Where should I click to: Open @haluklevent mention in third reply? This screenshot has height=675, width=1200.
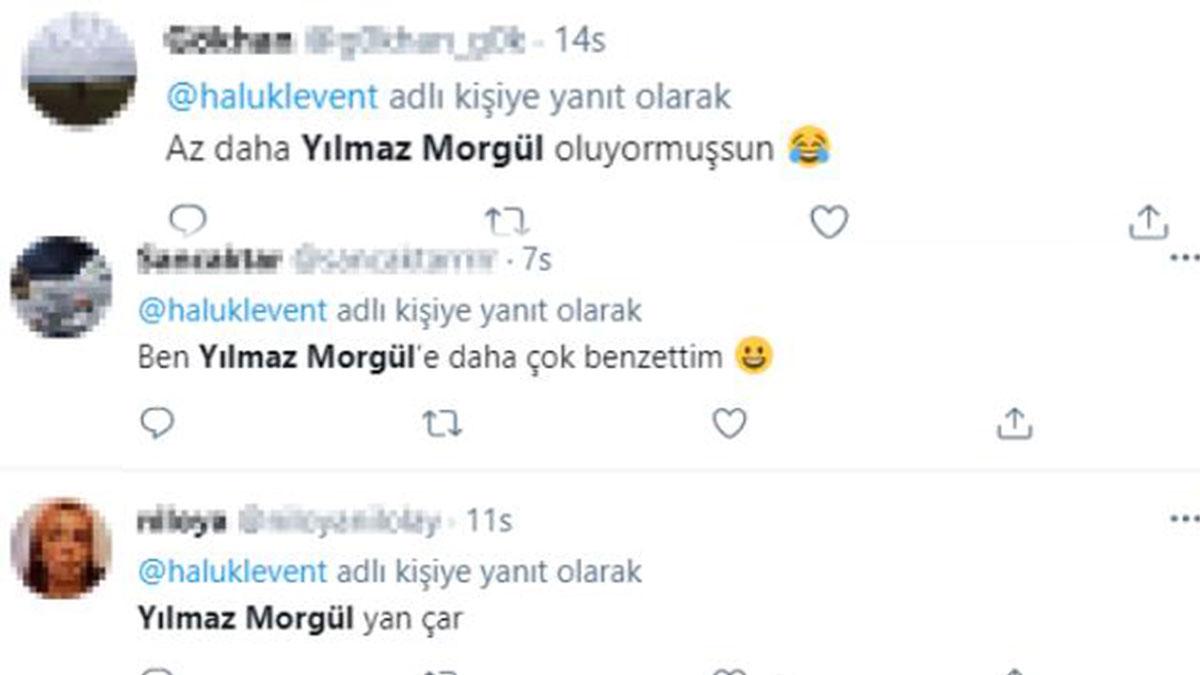coord(233,571)
